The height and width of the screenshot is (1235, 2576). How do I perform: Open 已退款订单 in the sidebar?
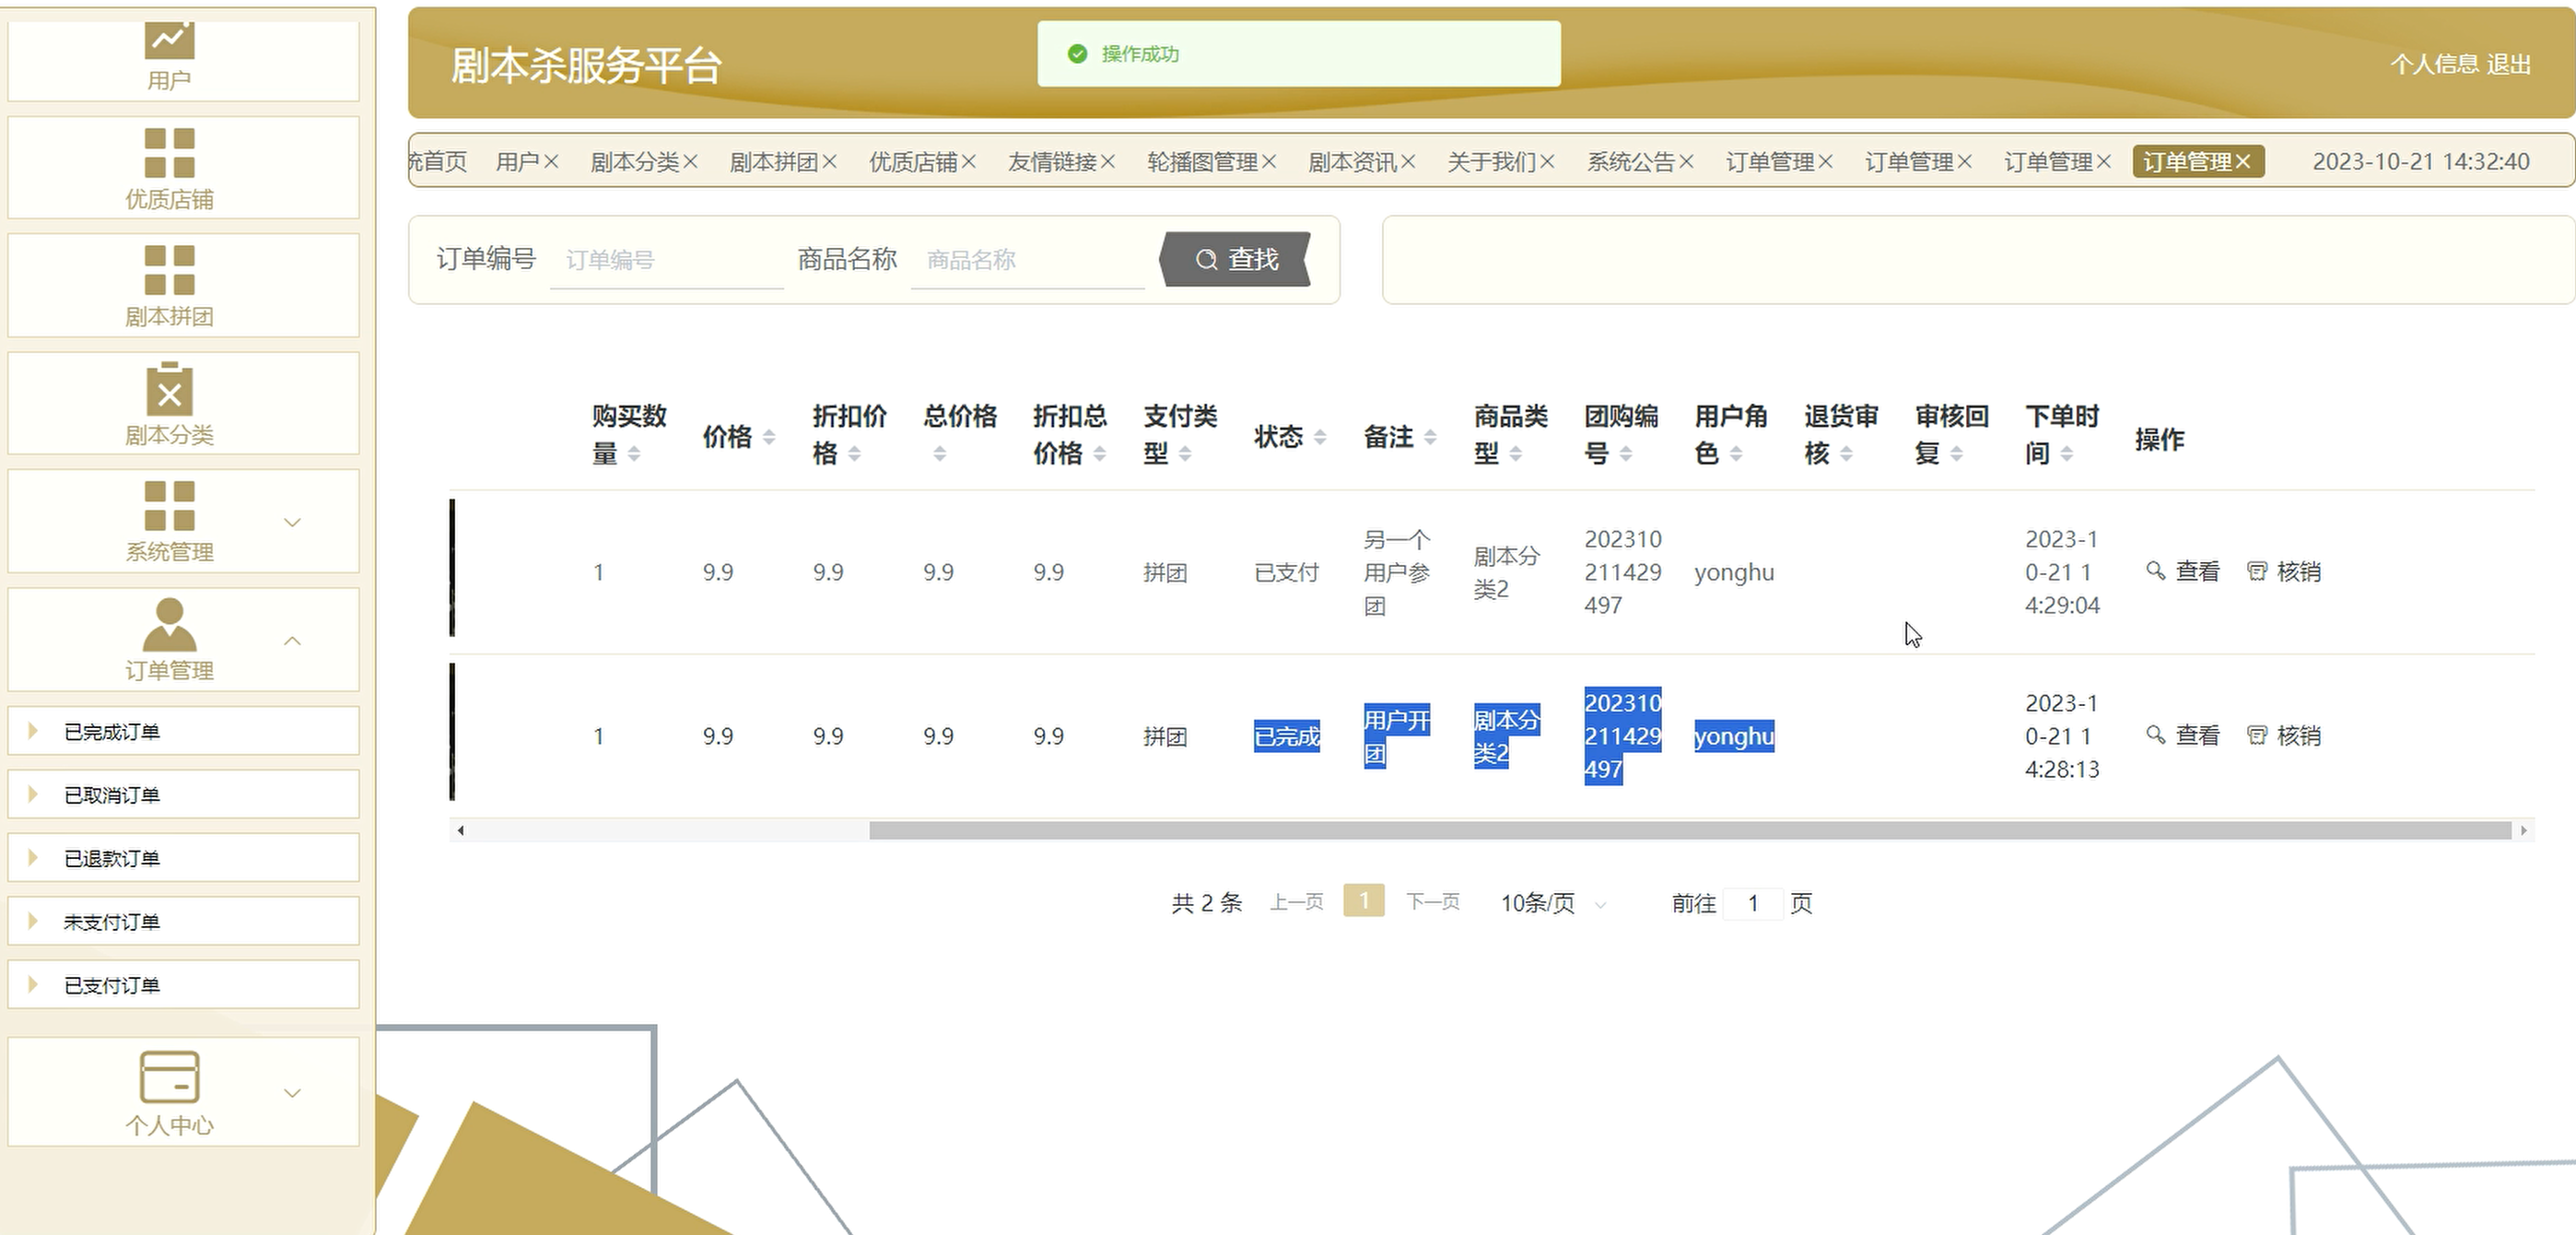point(183,858)
